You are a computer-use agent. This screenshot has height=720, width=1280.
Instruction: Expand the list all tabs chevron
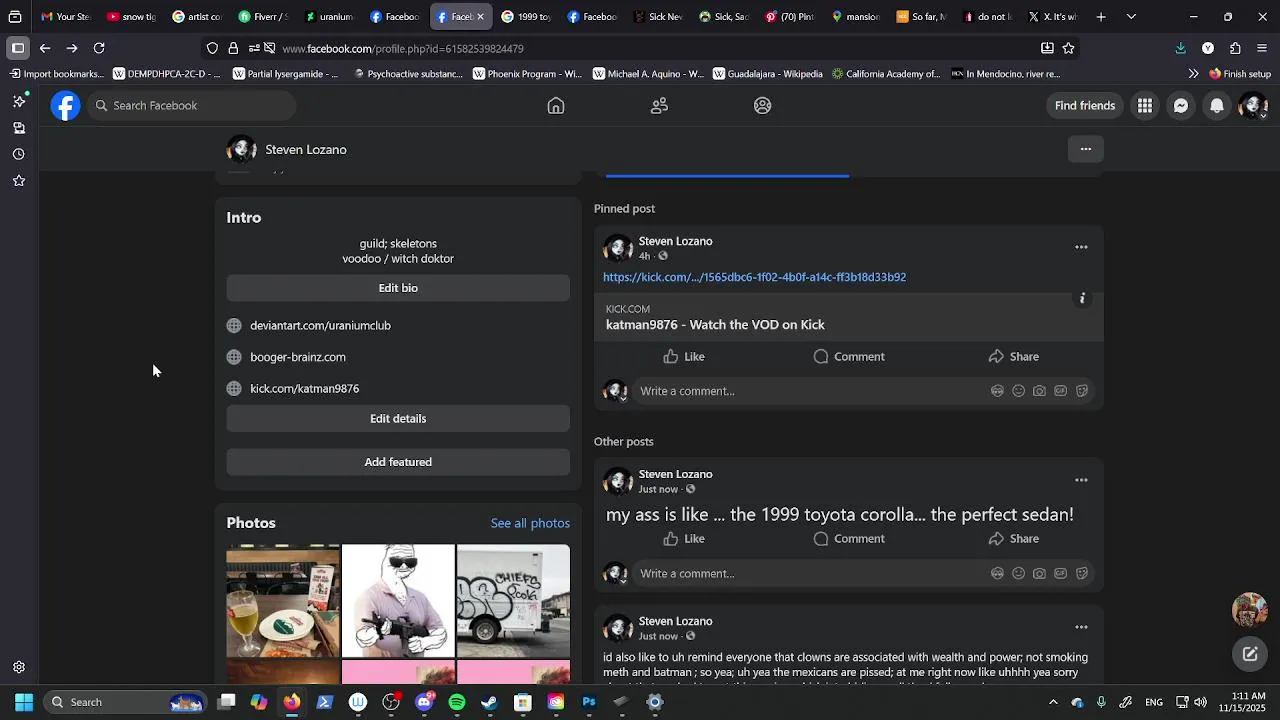point(1131,17)
